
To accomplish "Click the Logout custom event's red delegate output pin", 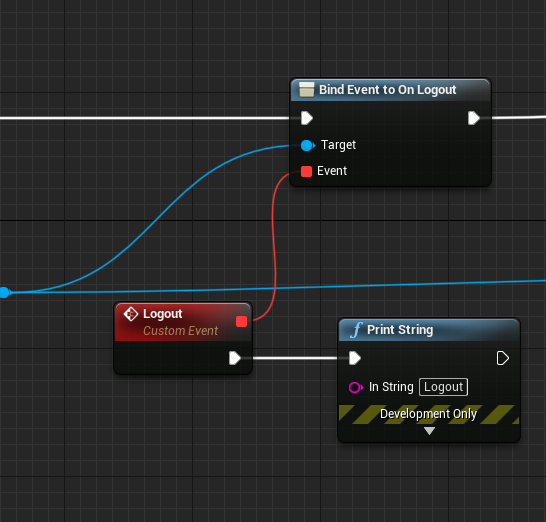I will coord(241,321).
